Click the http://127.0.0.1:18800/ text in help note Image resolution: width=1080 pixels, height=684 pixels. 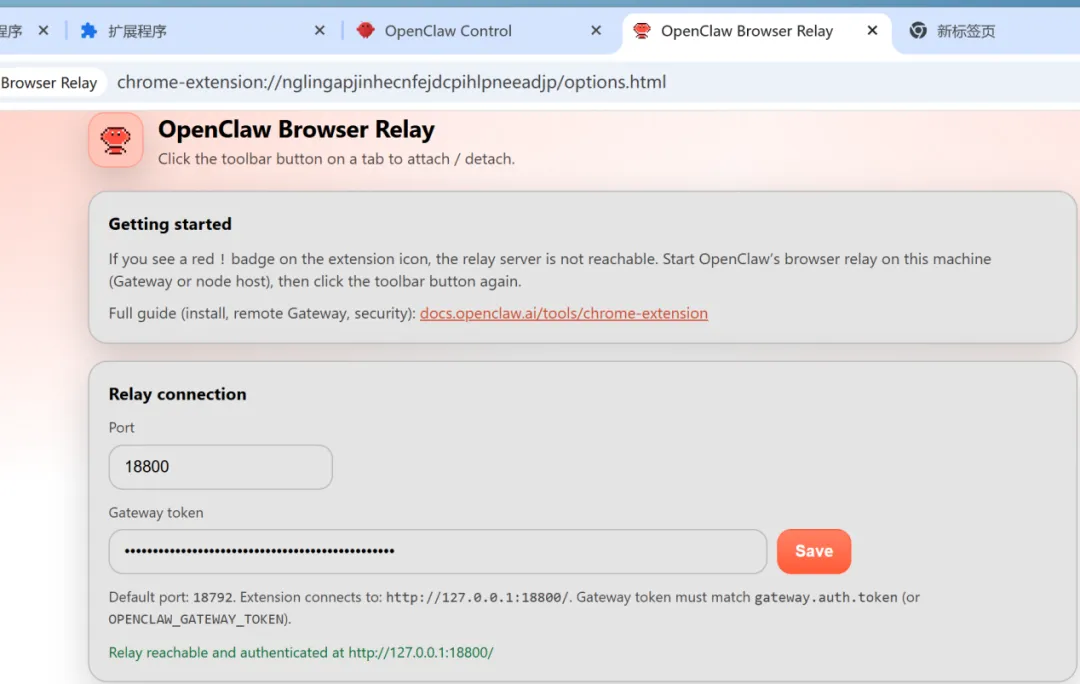pyautogui.click(x=477, y=597)
